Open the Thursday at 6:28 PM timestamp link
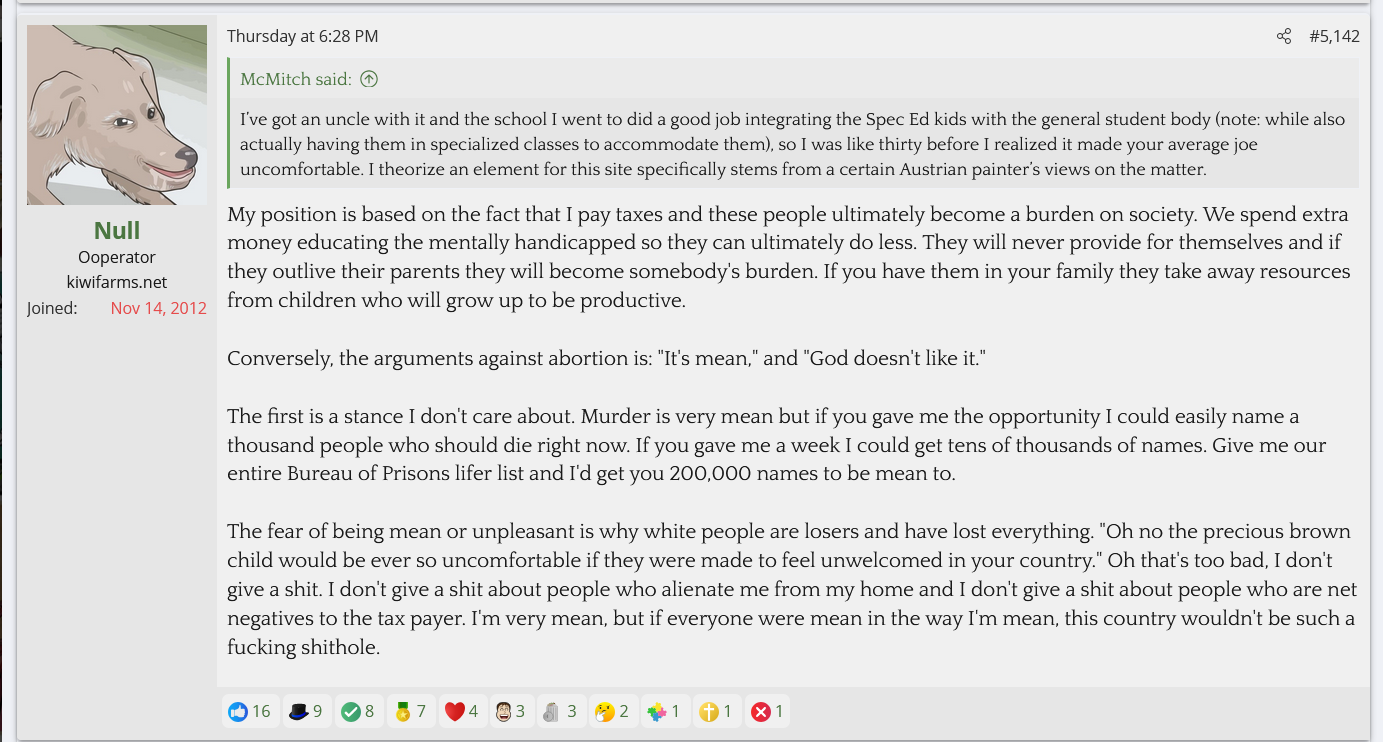Viewport: 1383px width, 742px height. coord(302,37)
